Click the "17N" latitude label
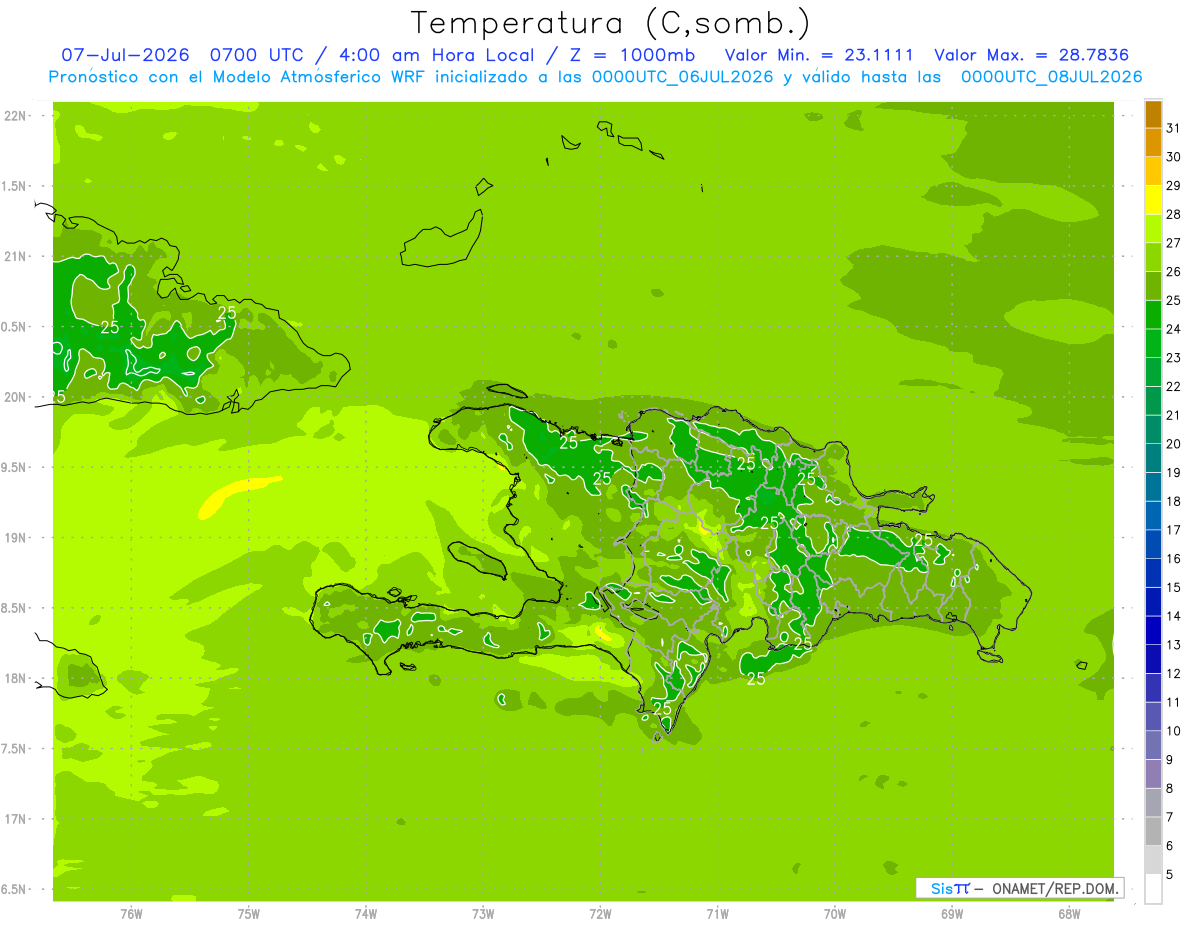The width and height of the screenshot is (1200, 927). click(x=16, y=819)
